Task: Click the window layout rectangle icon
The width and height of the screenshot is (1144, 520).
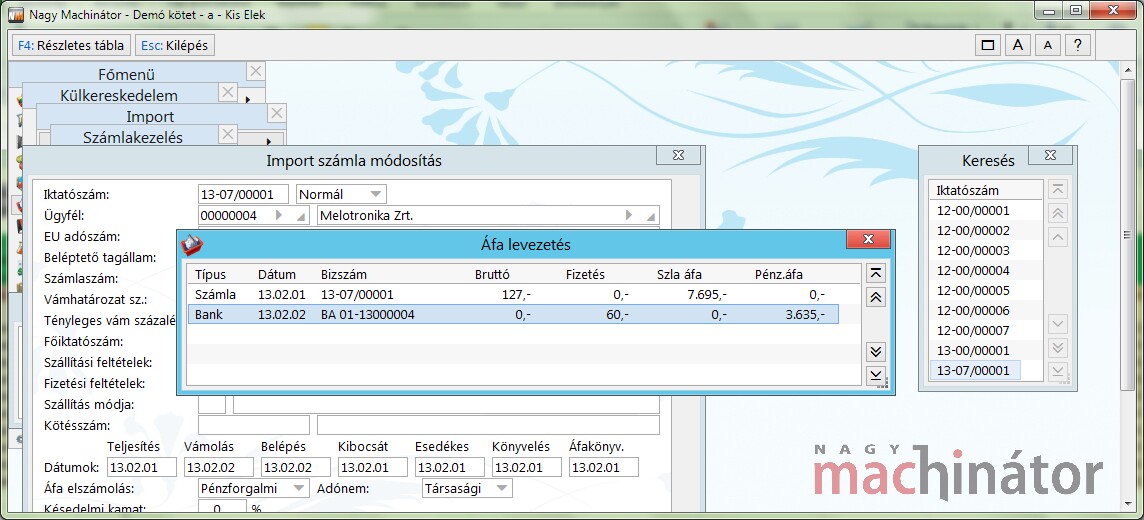Action: pyautogui.click(x=989, y=45)
